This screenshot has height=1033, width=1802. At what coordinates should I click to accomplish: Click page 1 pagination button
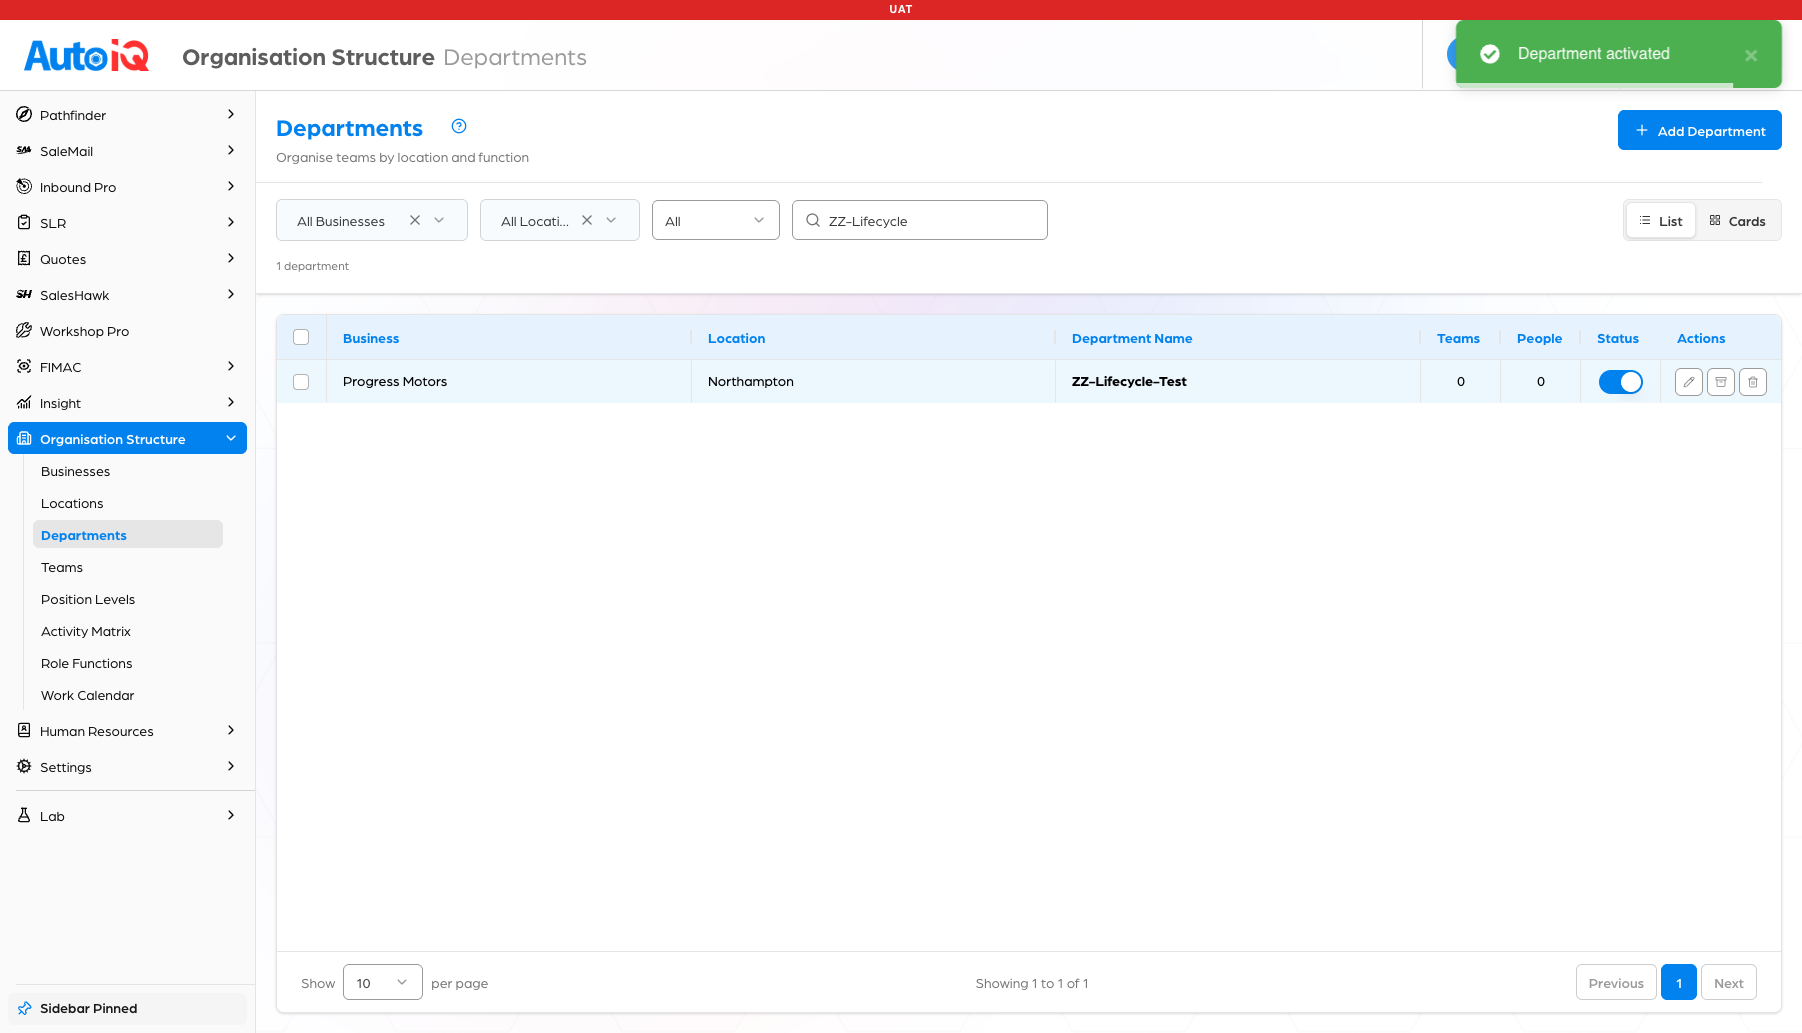pyautogui.click(x=1679, y=982)
